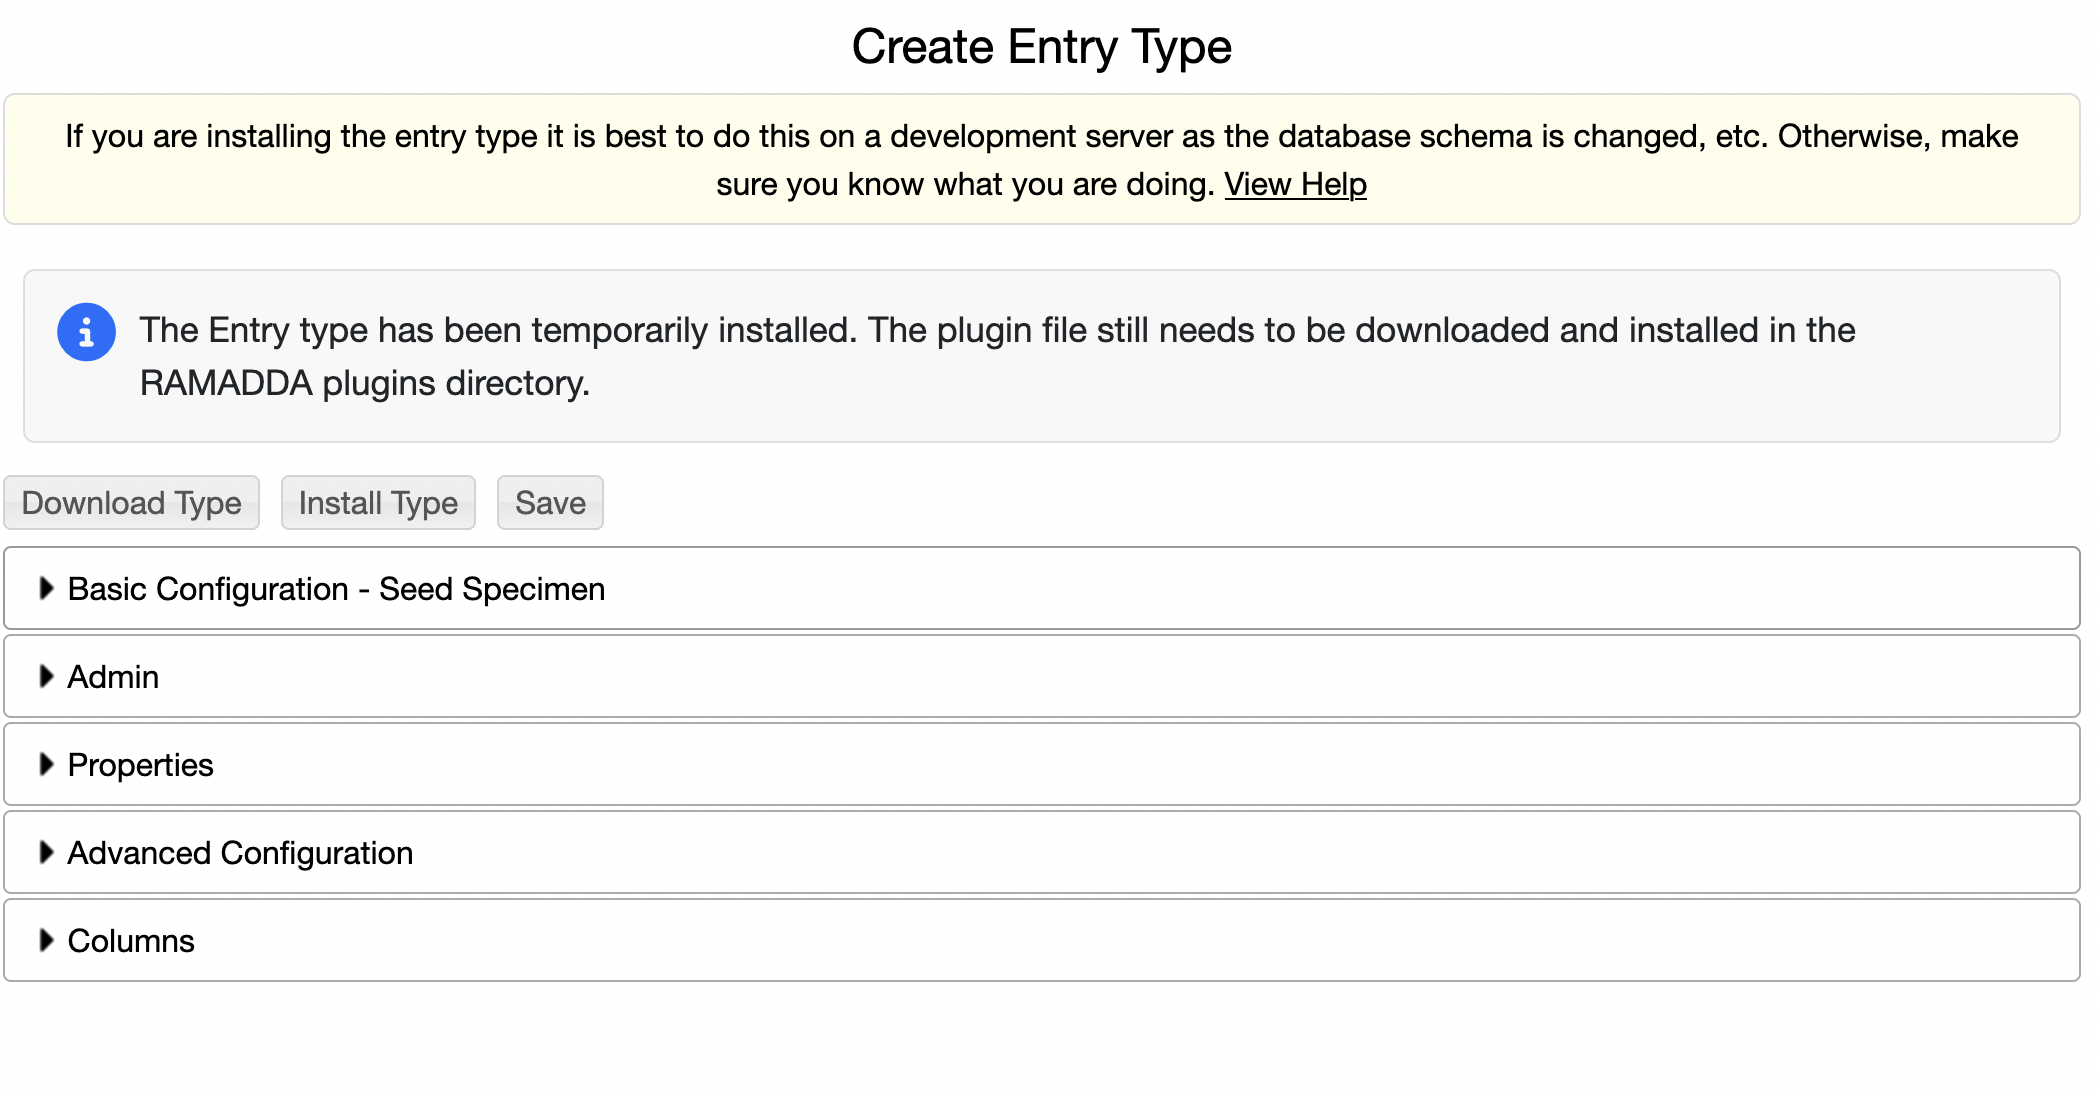
Task: Click the temporarily installed notice text
Action: point(997,331)
